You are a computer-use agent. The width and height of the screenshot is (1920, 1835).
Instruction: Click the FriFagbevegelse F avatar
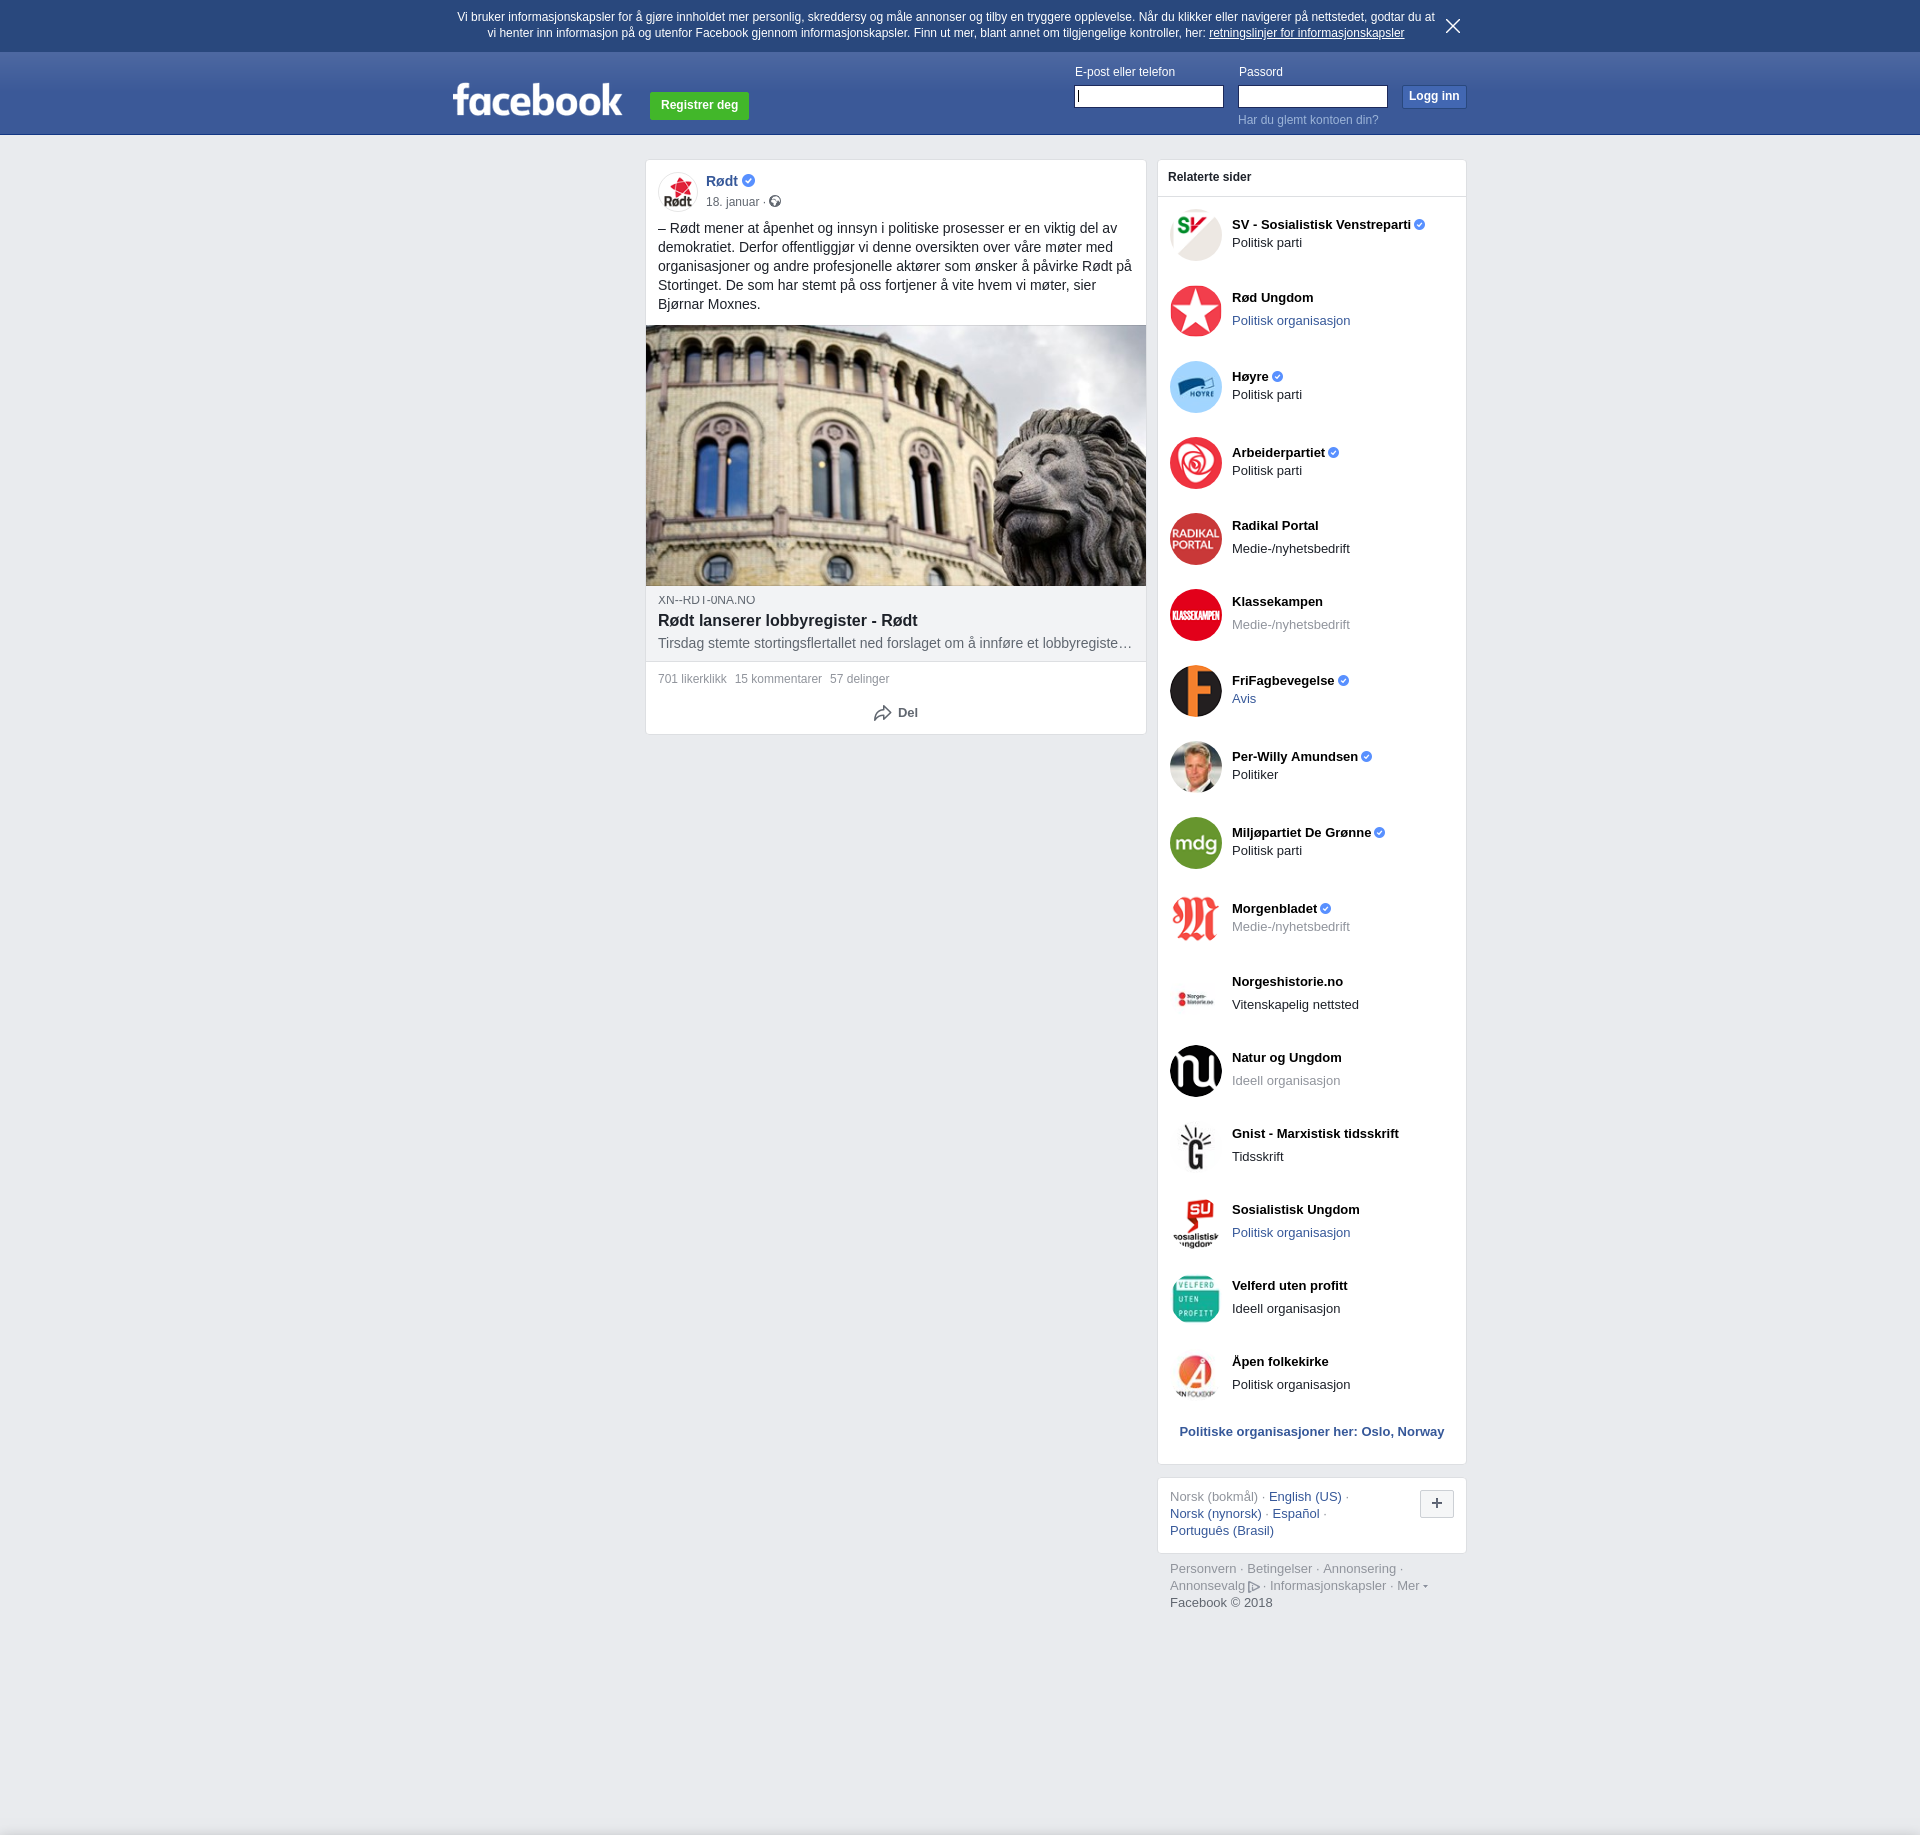[x=1196, y=691]
